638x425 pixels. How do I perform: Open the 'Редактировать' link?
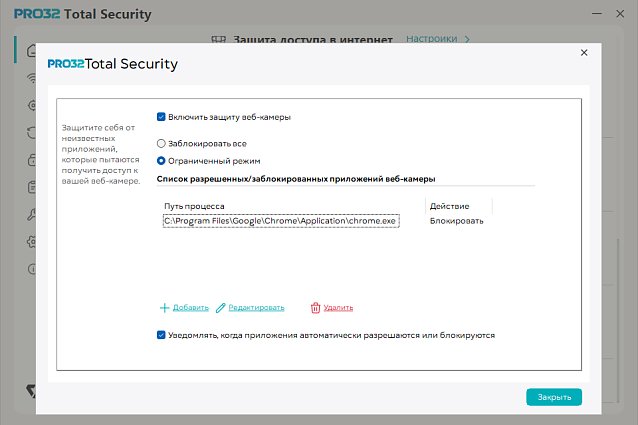click(256, 307)
